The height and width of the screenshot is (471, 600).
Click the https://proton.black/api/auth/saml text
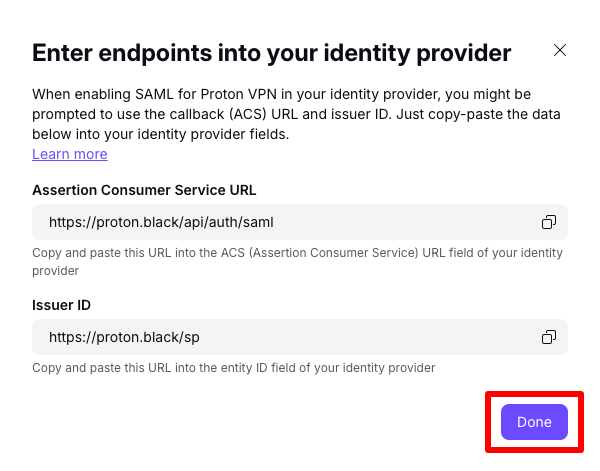coord(161,222)
